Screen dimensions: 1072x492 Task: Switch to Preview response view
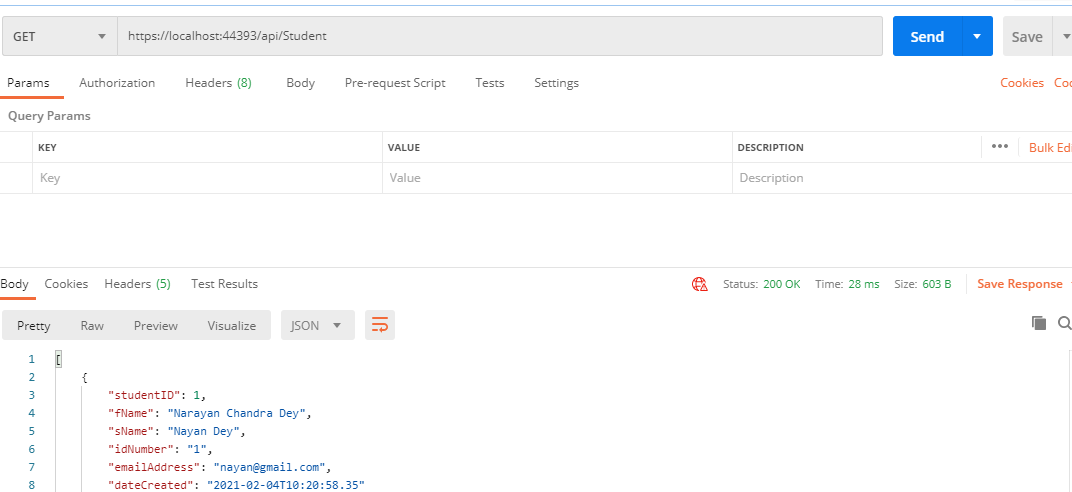pos(156,325)
